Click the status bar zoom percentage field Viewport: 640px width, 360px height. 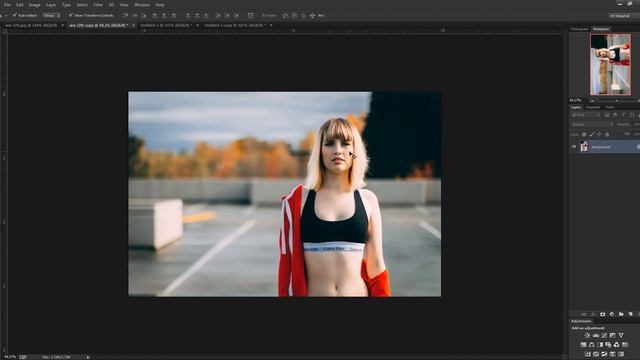pos(10,357)
